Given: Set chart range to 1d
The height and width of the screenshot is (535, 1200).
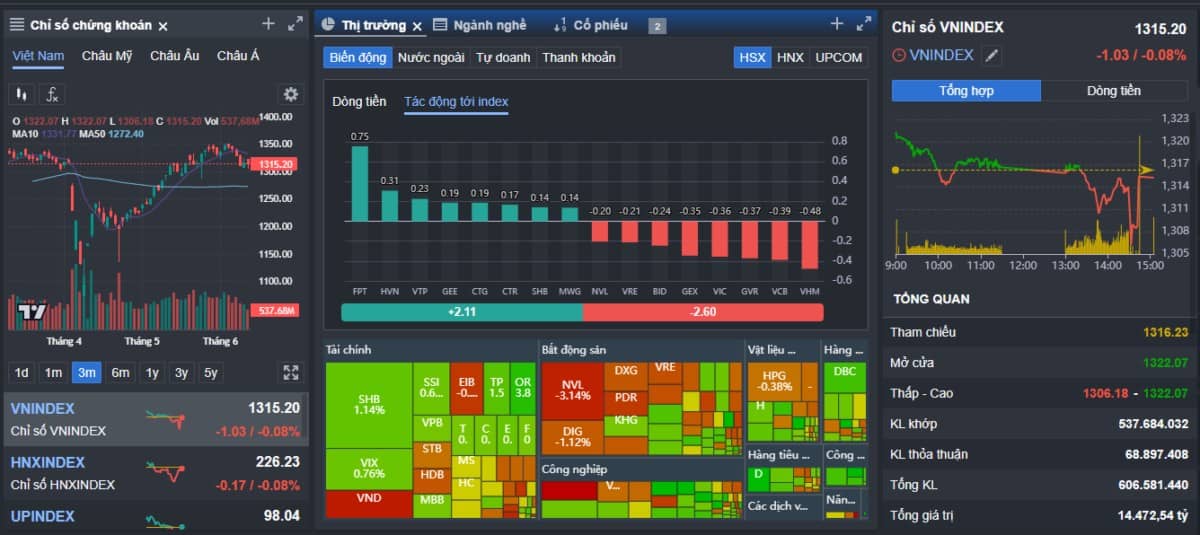Looking at the screenshot, I should point(21,372).
